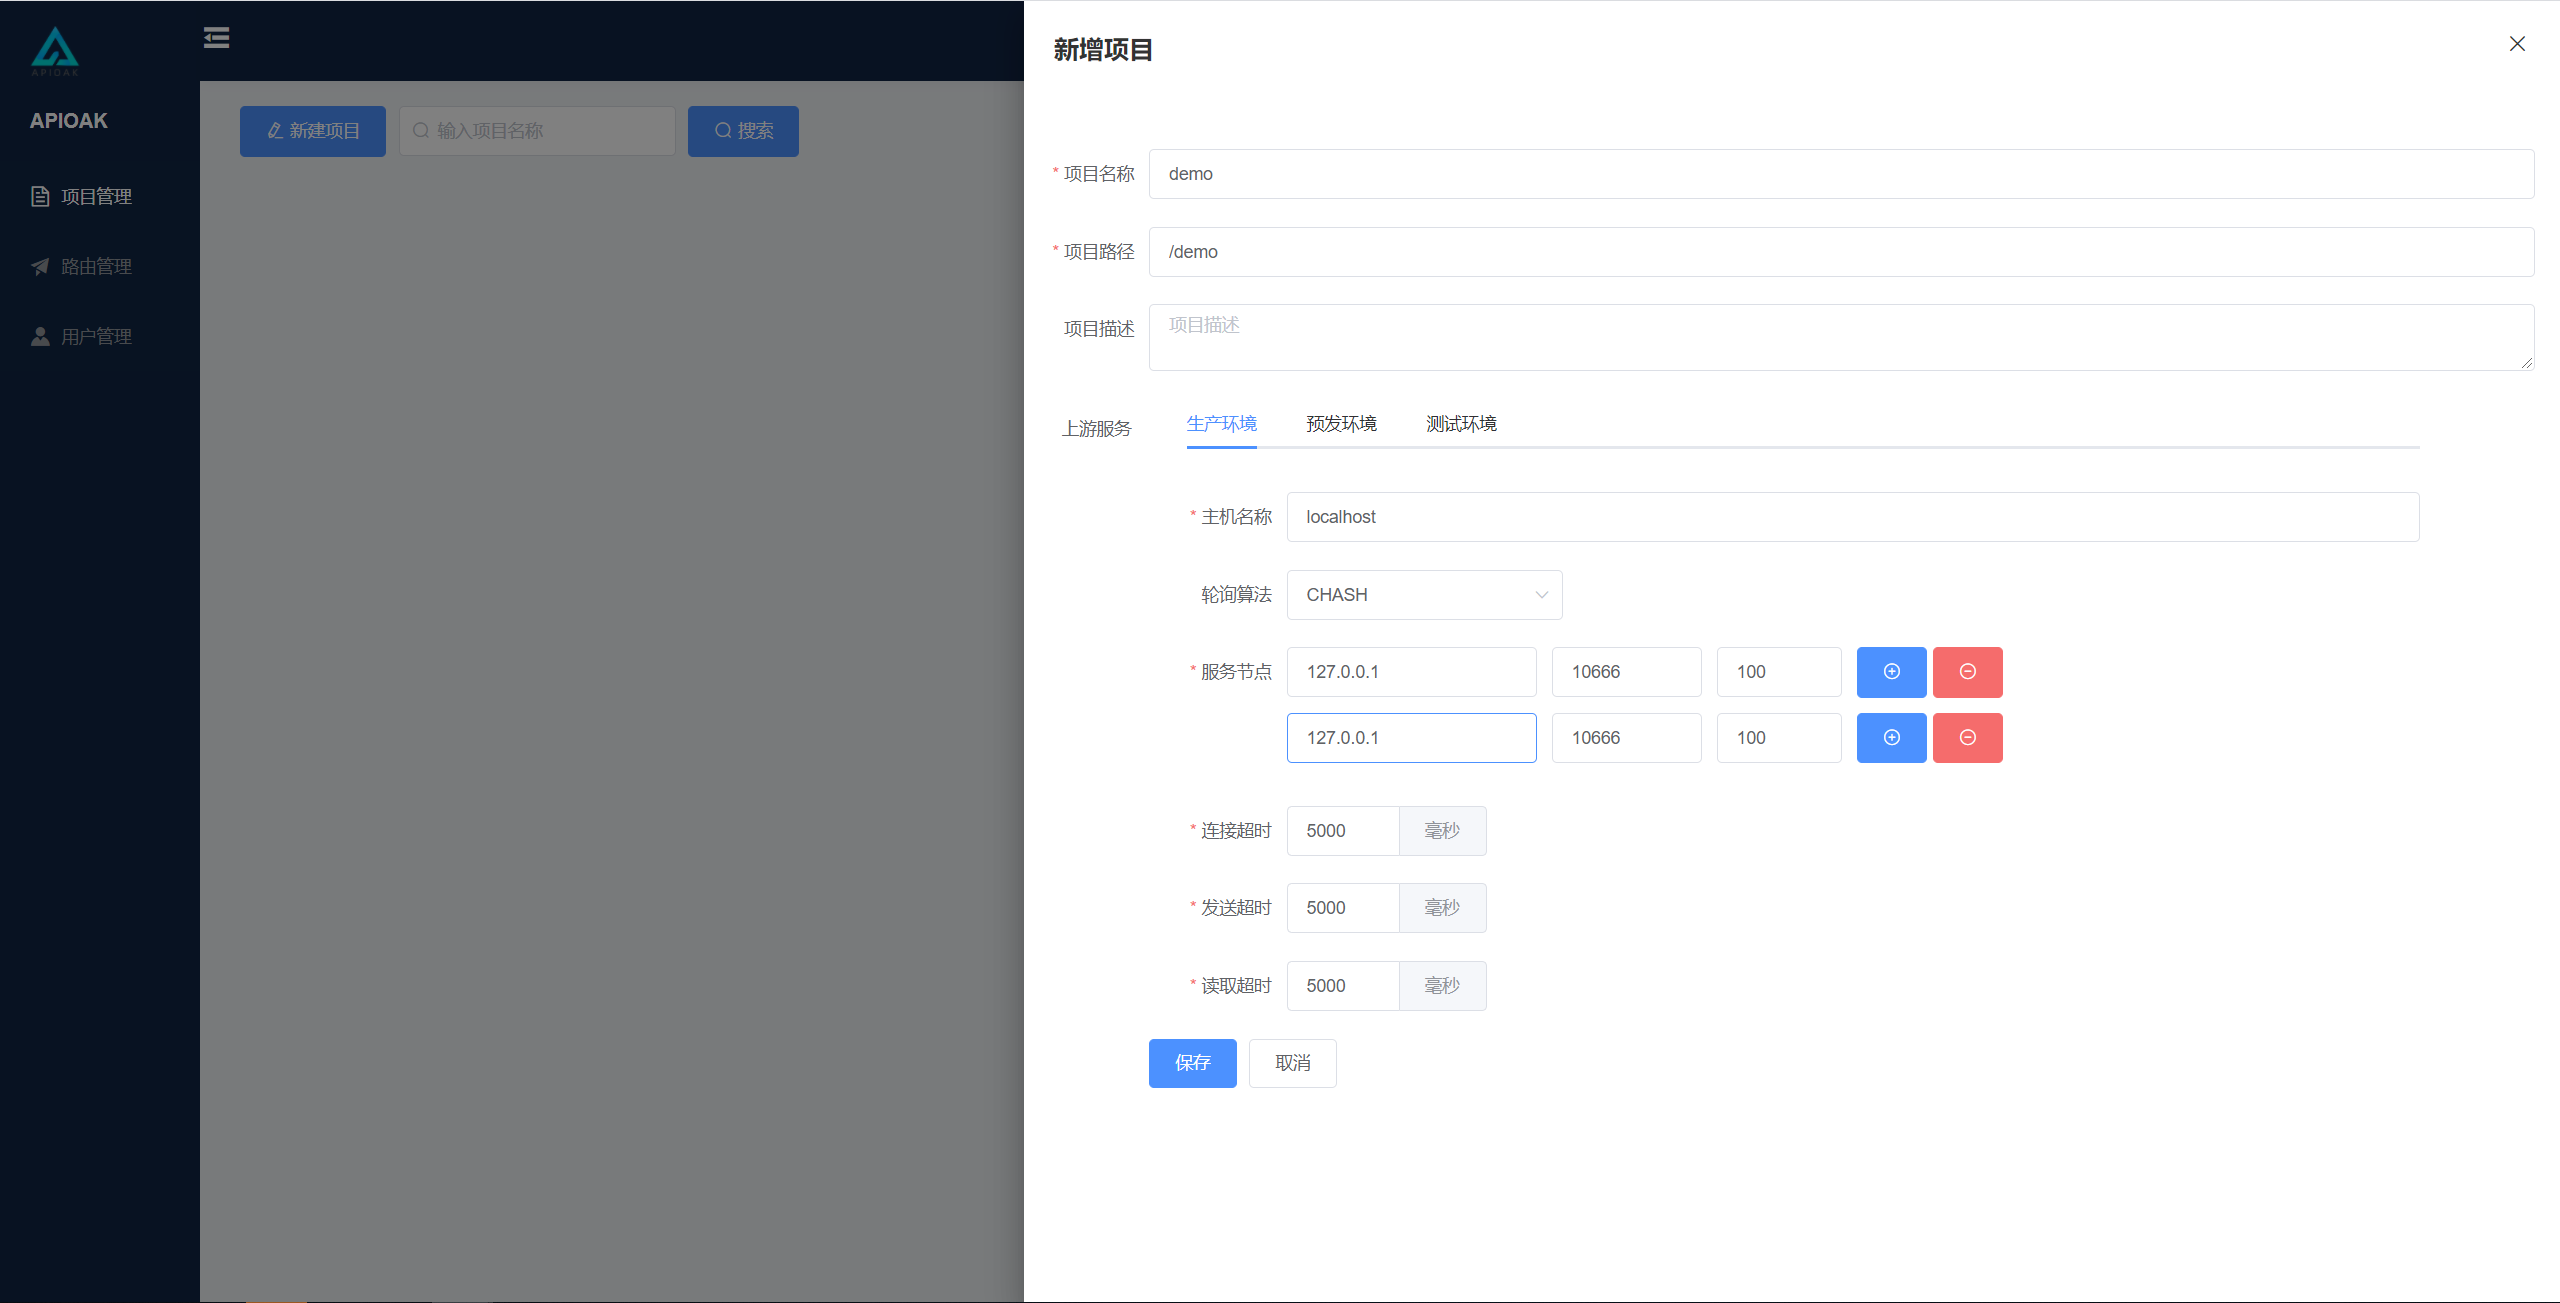Screen dimensions: 2560x1303
Task: Focus the 输入项目名称 search field
Action: click(x=537, y=131)
